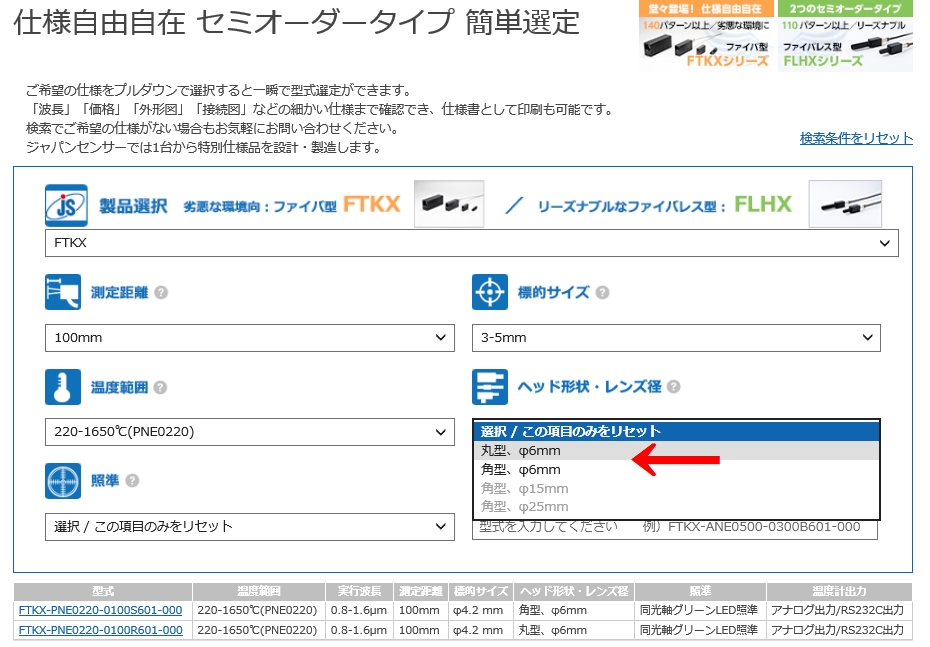Screen dimensions: 930x647
Task: Click the JS Japan Sensor logo icon
Action: point(66,205)
